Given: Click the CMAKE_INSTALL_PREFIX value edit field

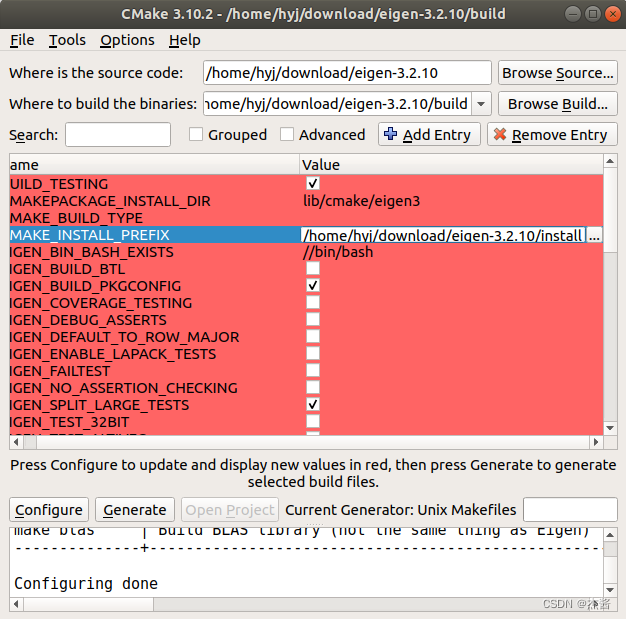Looking at the screenshot, I should 443,235.
